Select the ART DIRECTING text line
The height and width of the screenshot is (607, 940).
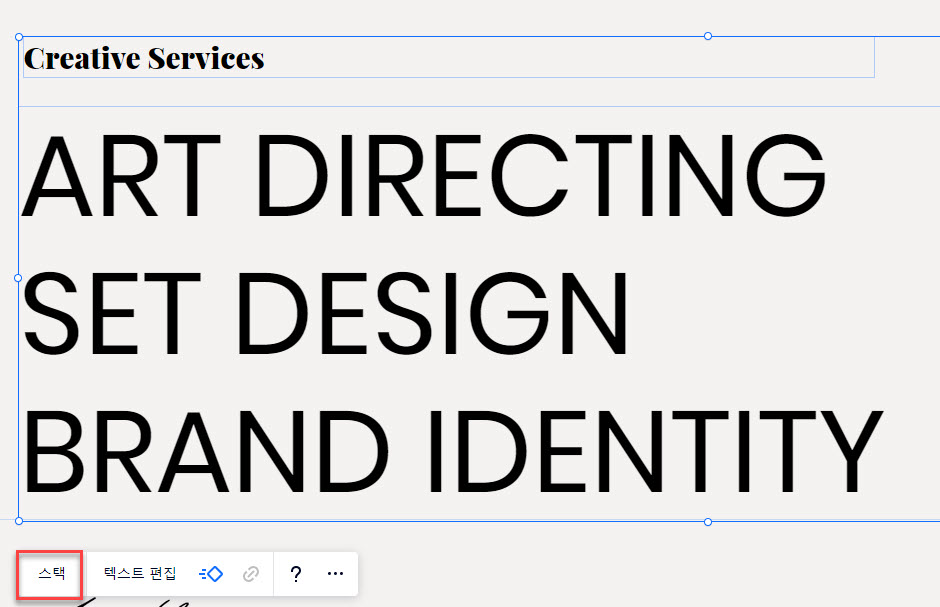424,176
